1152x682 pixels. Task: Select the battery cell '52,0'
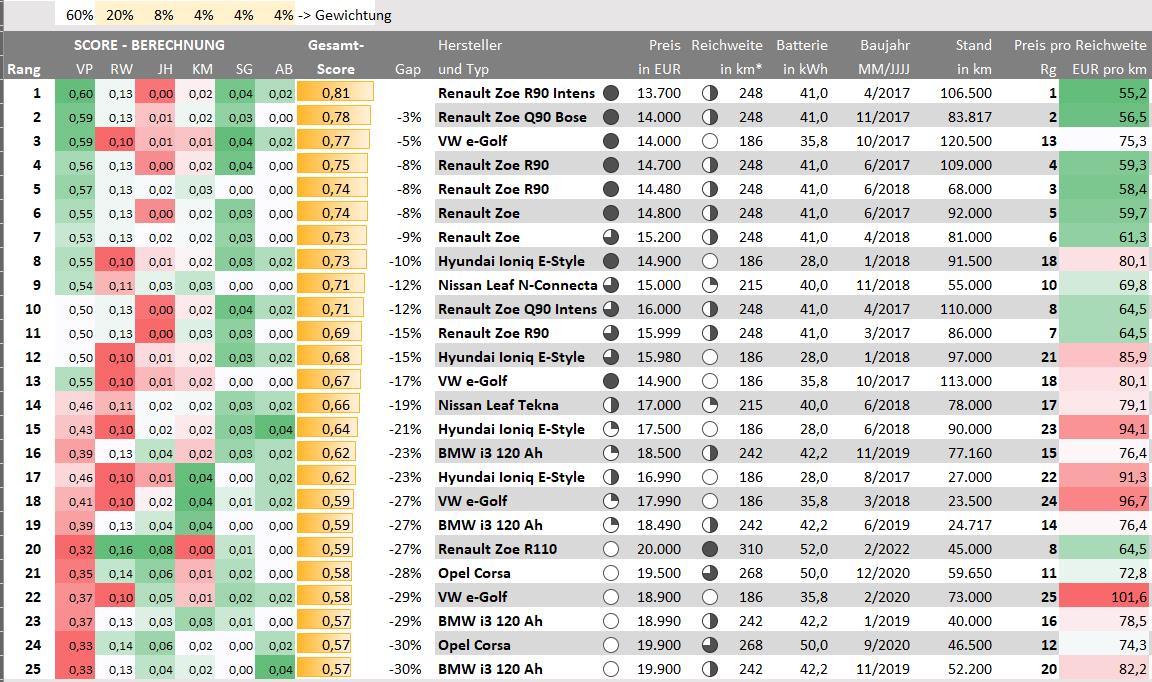(814, 549)
